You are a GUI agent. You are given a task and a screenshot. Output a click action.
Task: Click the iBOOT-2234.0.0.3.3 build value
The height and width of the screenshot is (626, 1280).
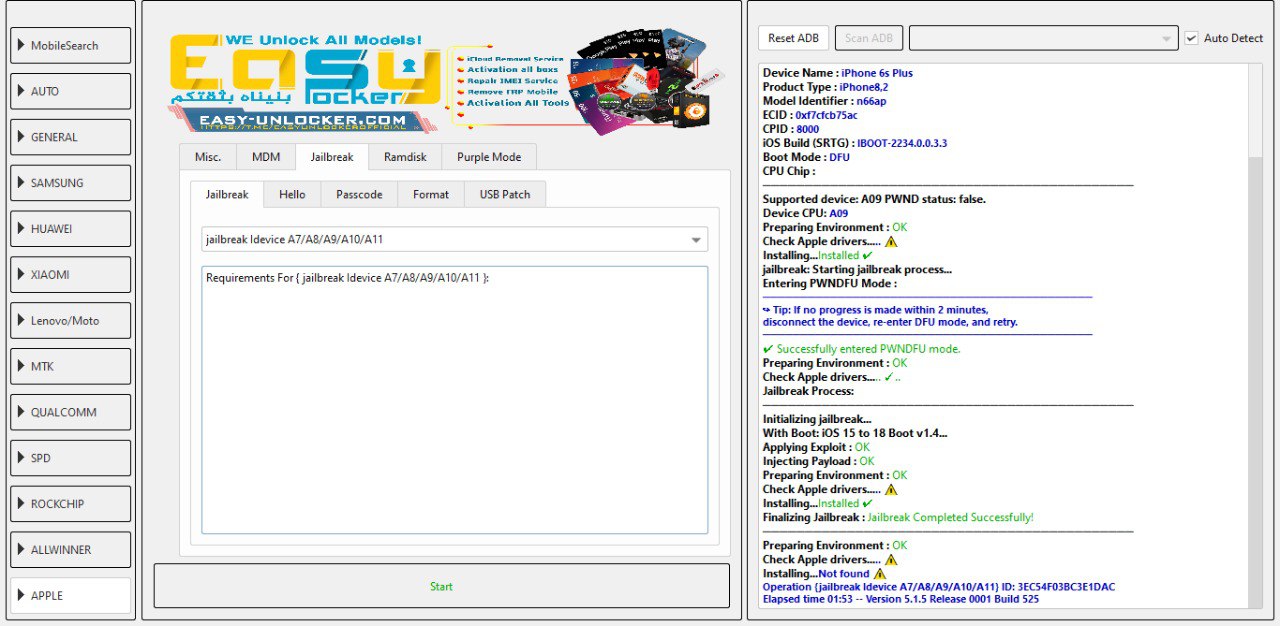point(902,143)
